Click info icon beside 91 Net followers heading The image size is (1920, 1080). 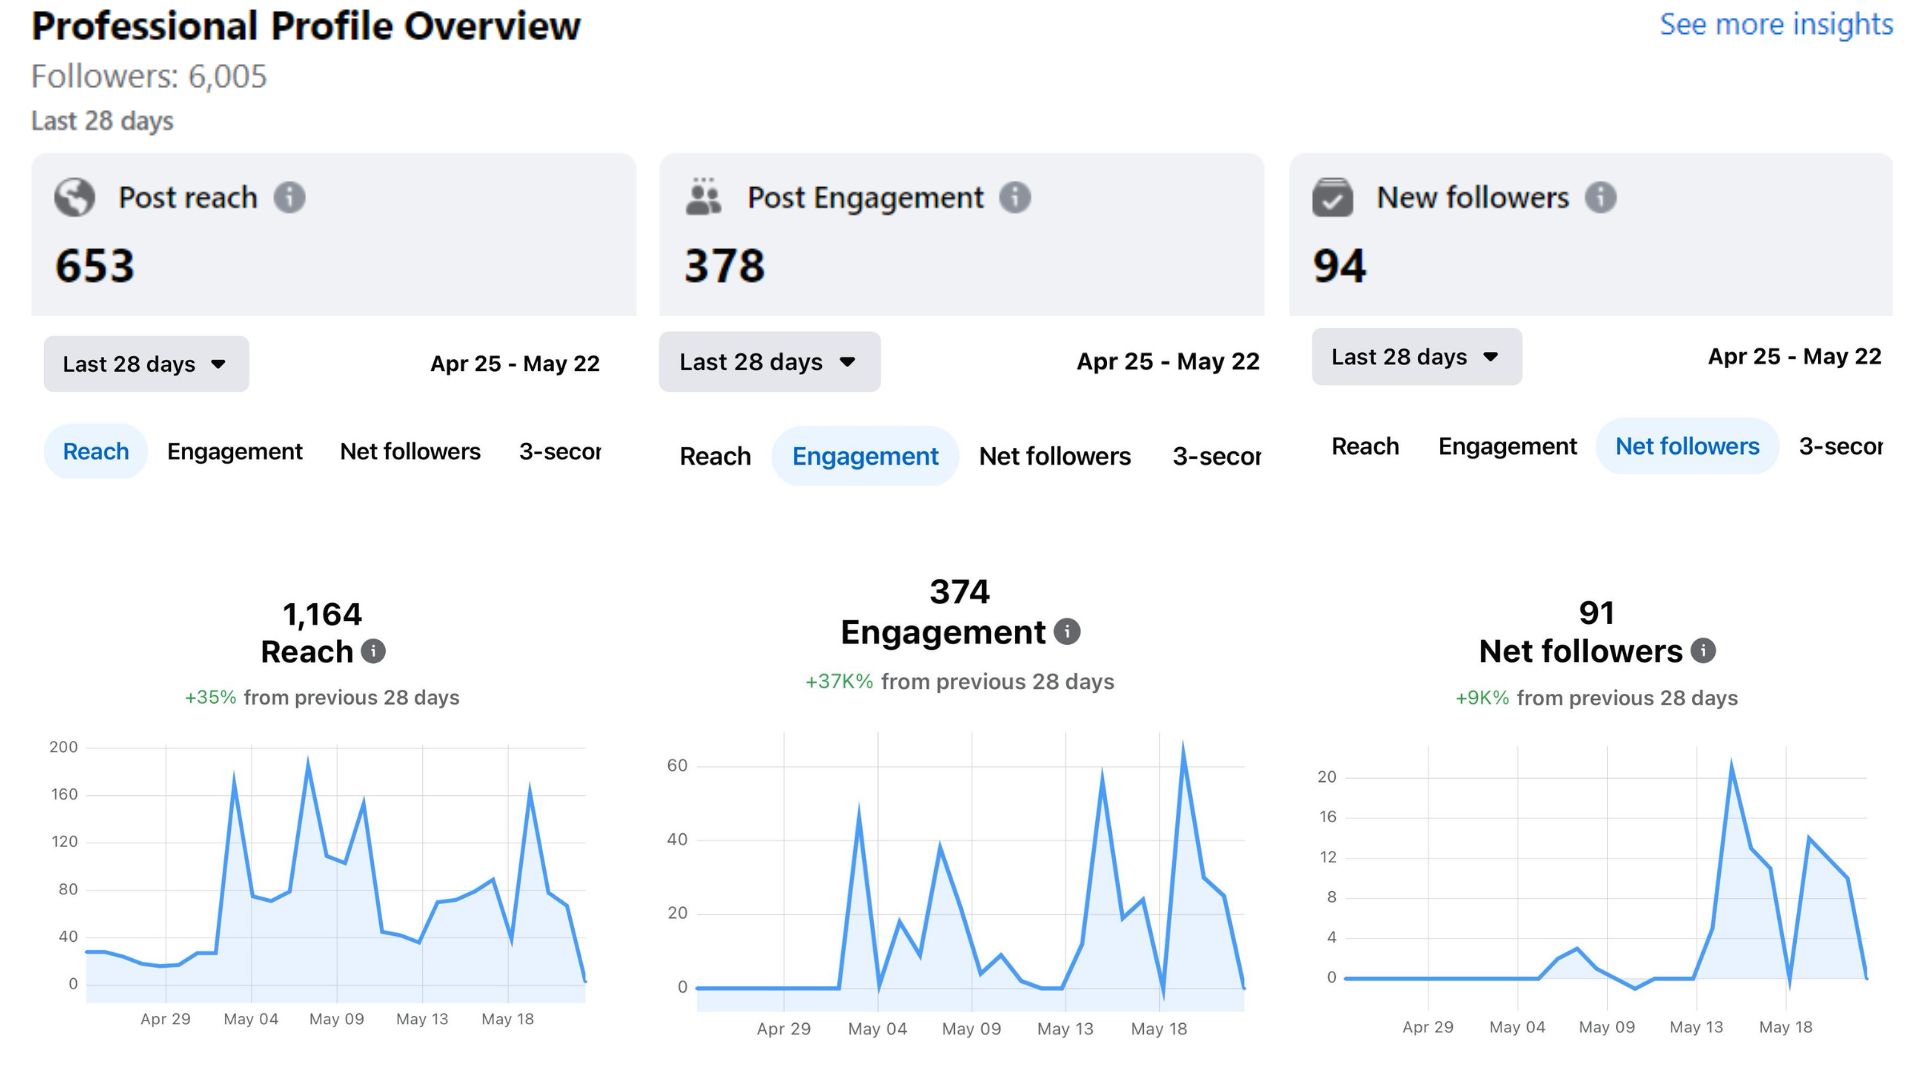(x=1703, y=651)
